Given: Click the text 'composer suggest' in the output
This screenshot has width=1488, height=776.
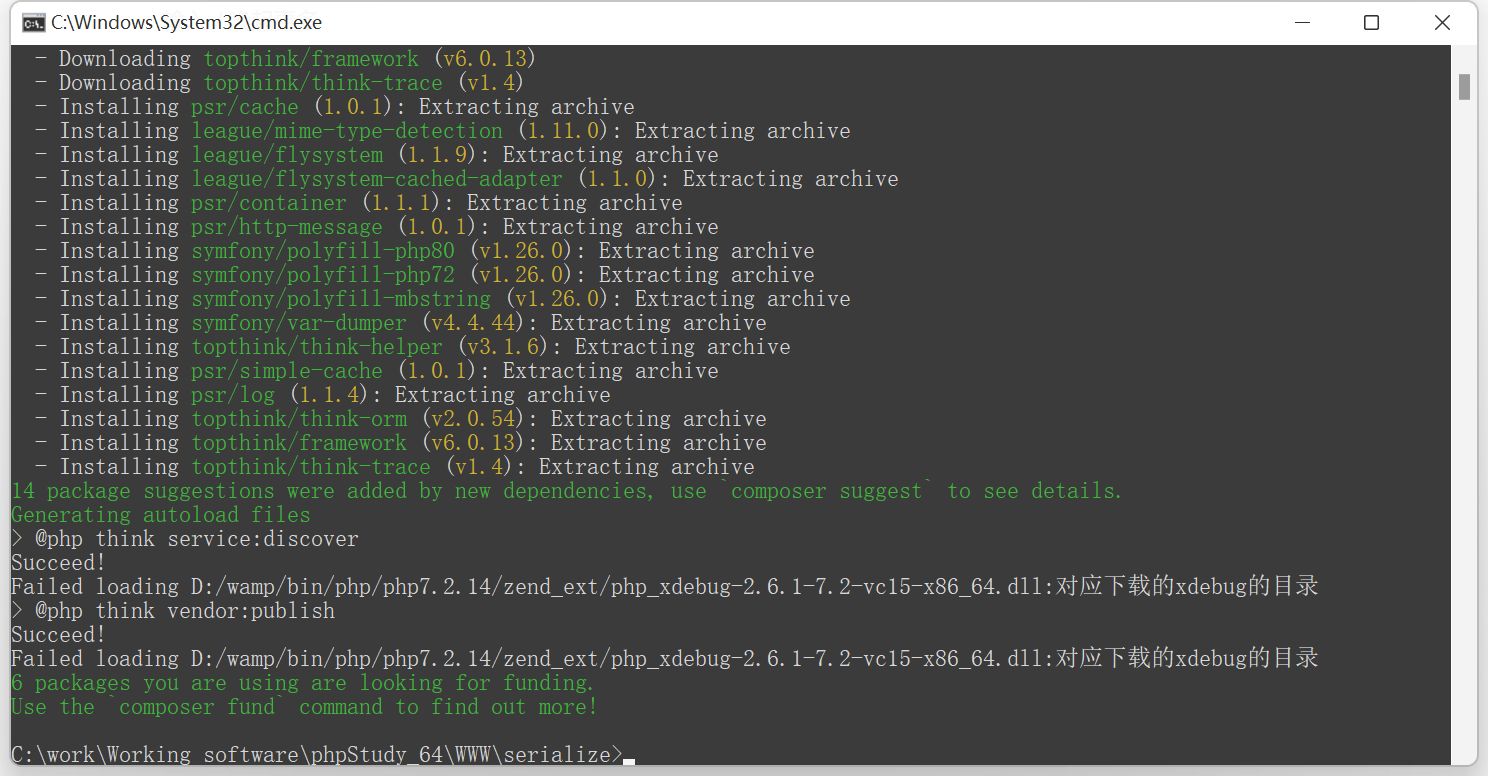Looking at the screenshot, I should (x=829, y=491).
